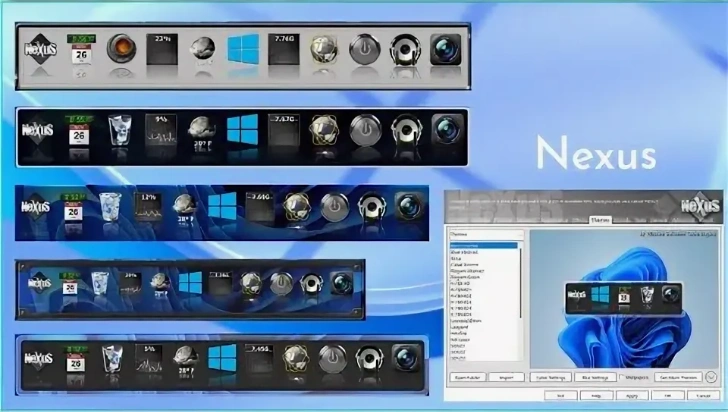Click the Help button in the dialog
This screenshot has width=728, height=412.
(596, 396)
